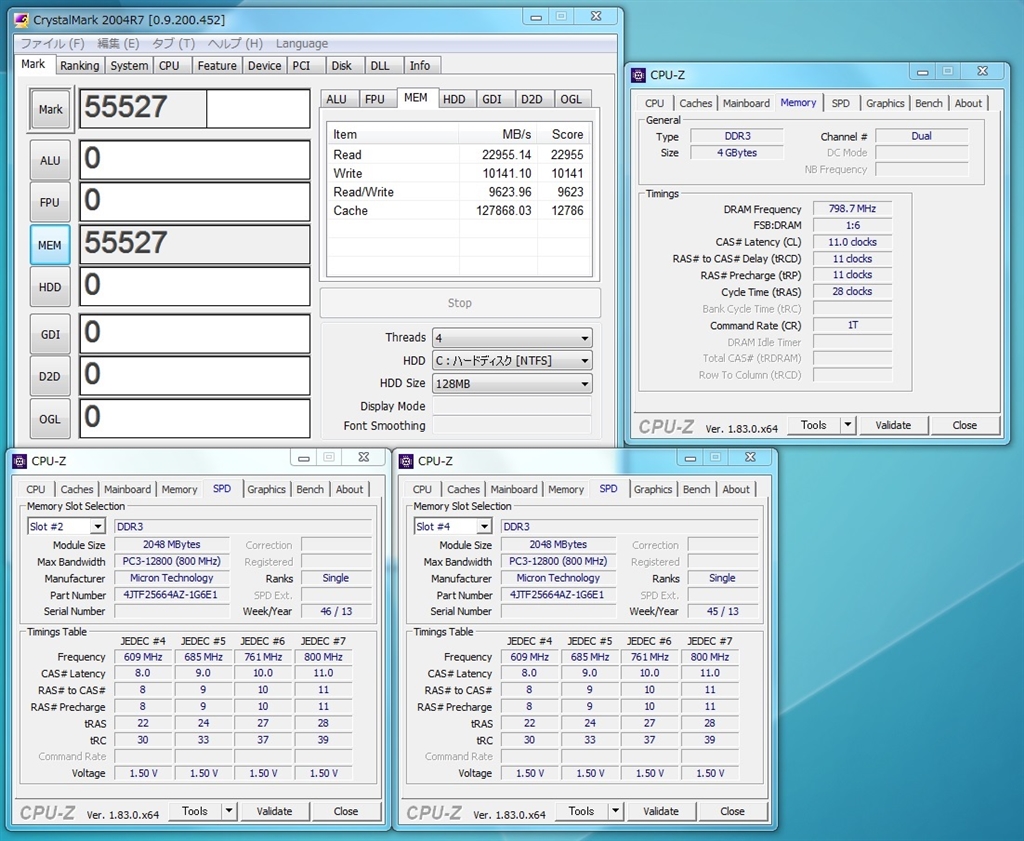Image resolution: width=1024 pixels, height=841 pixels.
Task: Open the ファイル (F) menu
Action: click(52, 44)
